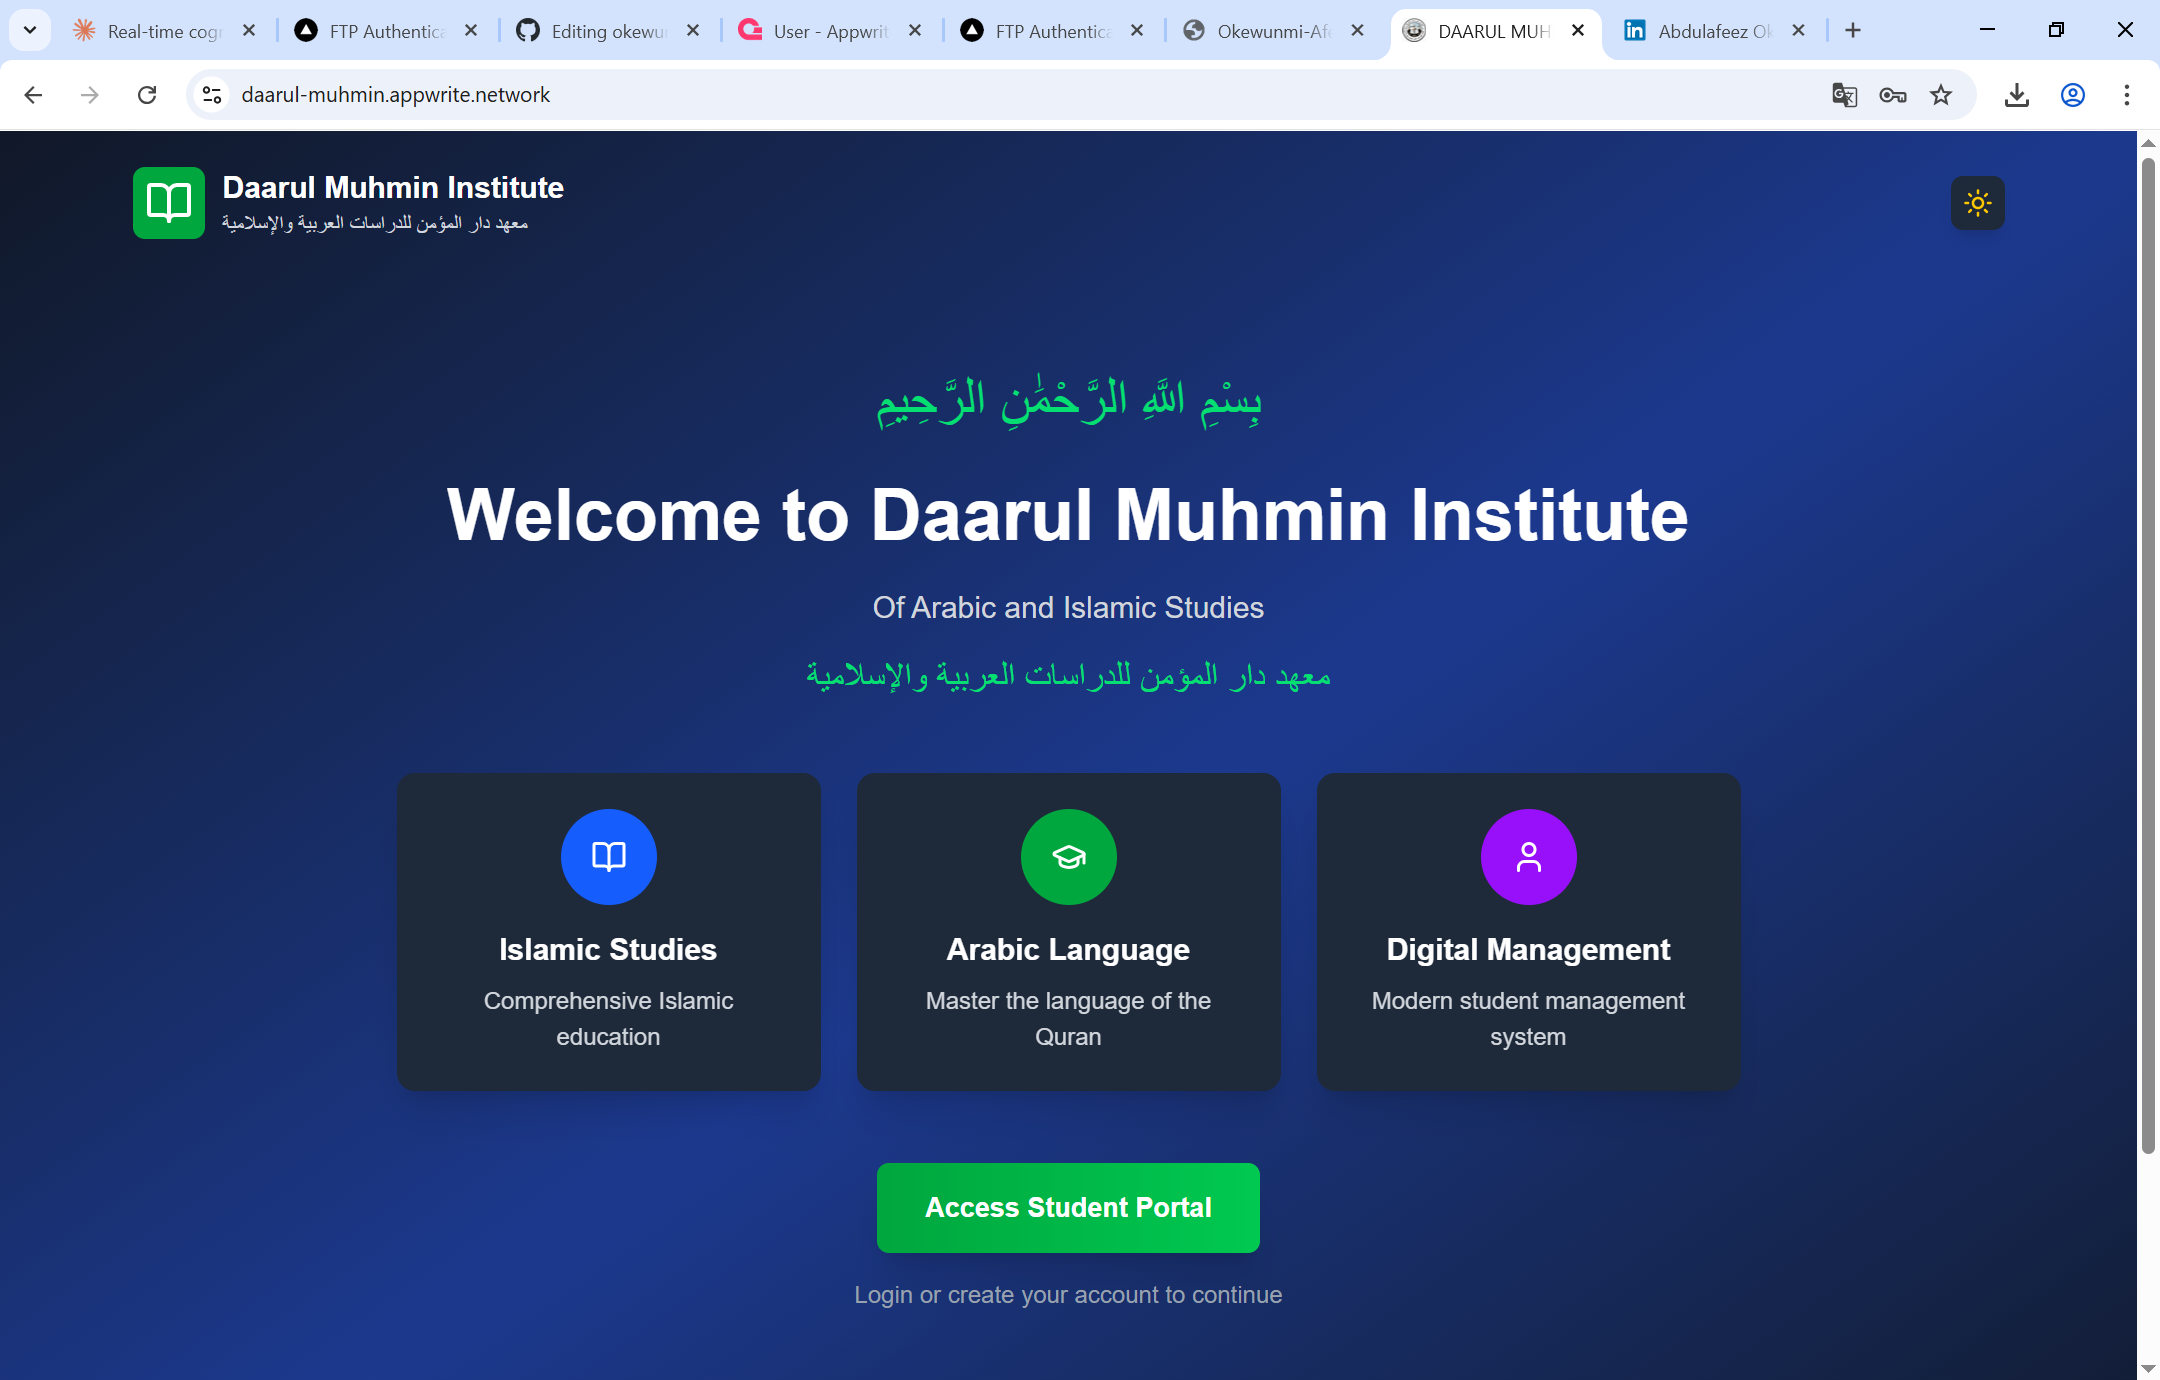The image size is (2160, 1380).
Task: Bookmark this page with the star icon
Action: click(1941, 95)
